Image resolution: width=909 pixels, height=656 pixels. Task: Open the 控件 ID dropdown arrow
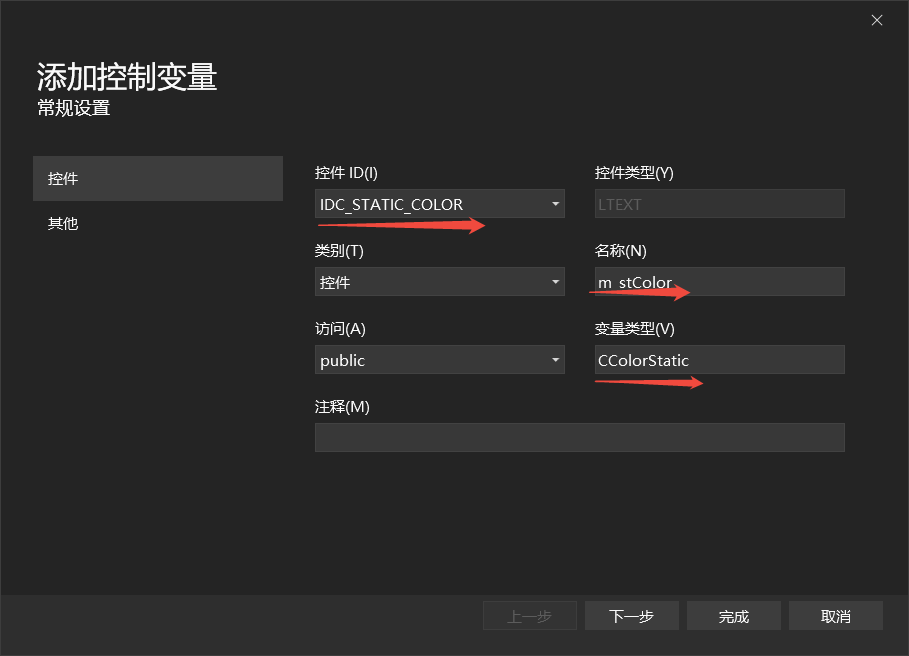pos(554,204)
